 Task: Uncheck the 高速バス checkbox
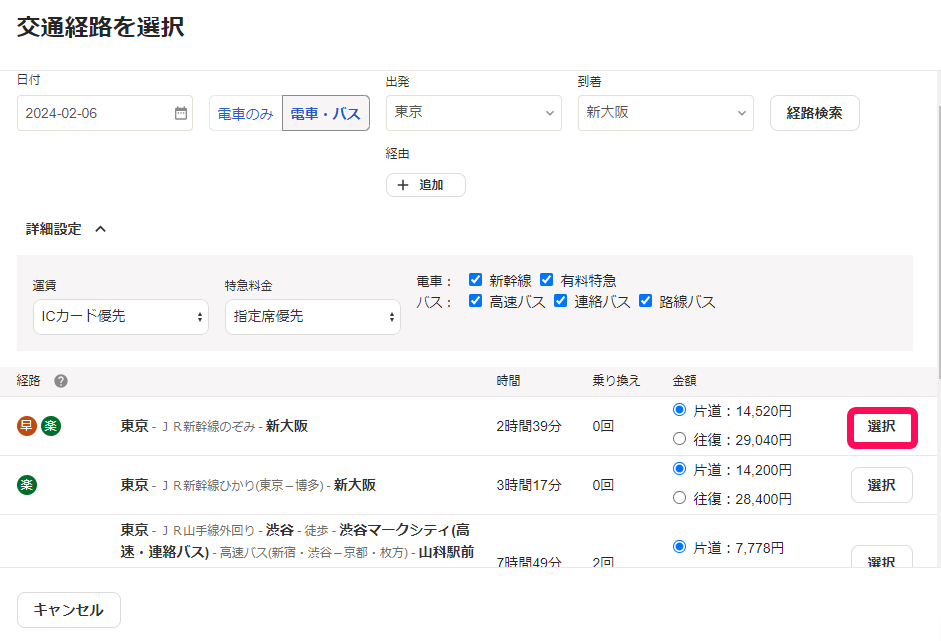click(475, 301)
